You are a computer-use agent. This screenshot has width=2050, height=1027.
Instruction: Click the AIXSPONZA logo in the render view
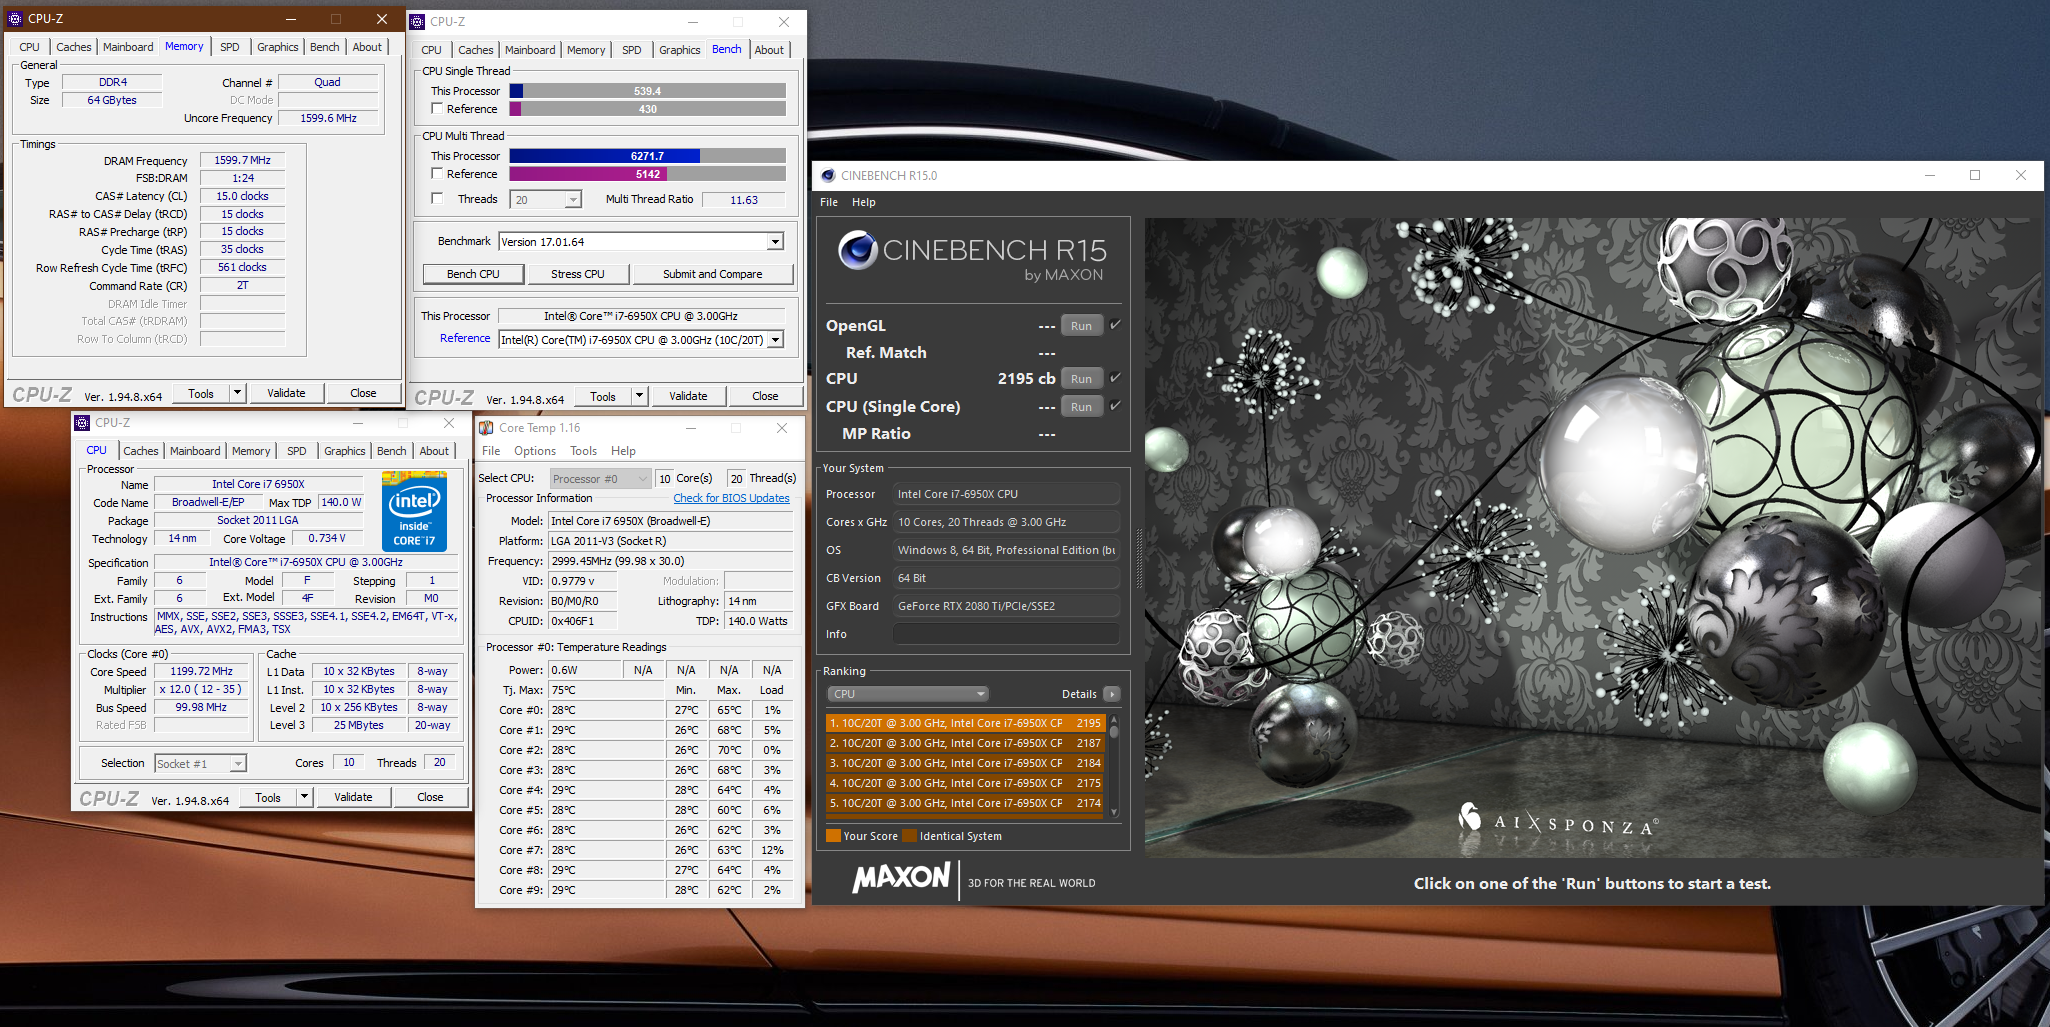[x=1556, y=822]
